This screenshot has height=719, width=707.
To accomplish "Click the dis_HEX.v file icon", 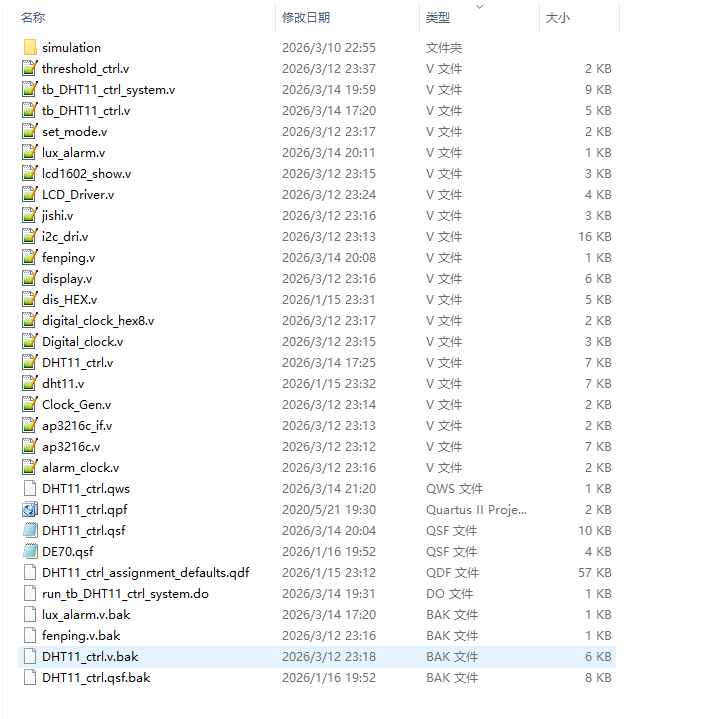I will click(x=30, y=299).
